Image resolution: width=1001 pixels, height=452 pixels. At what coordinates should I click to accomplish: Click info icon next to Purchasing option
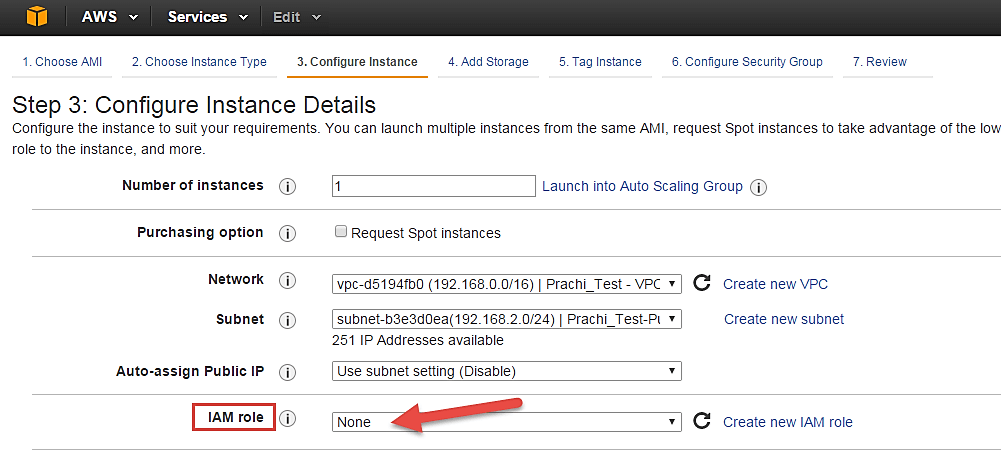pos(288,233)
